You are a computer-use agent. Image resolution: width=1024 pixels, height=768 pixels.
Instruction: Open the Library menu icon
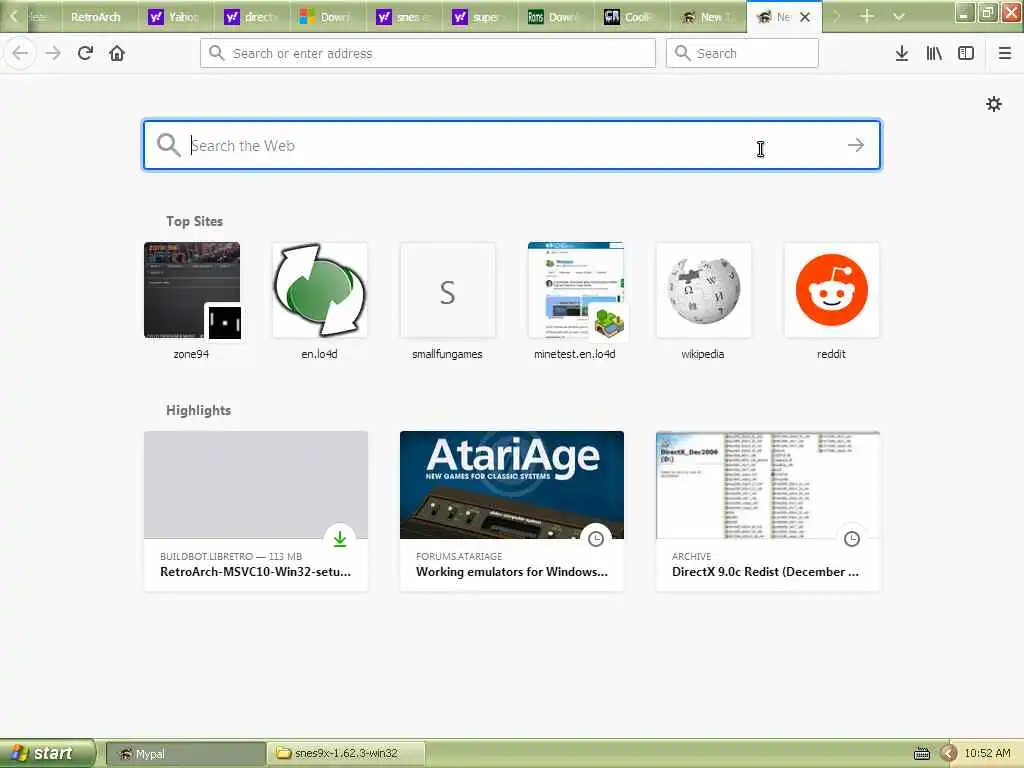(x=934, y=53)
